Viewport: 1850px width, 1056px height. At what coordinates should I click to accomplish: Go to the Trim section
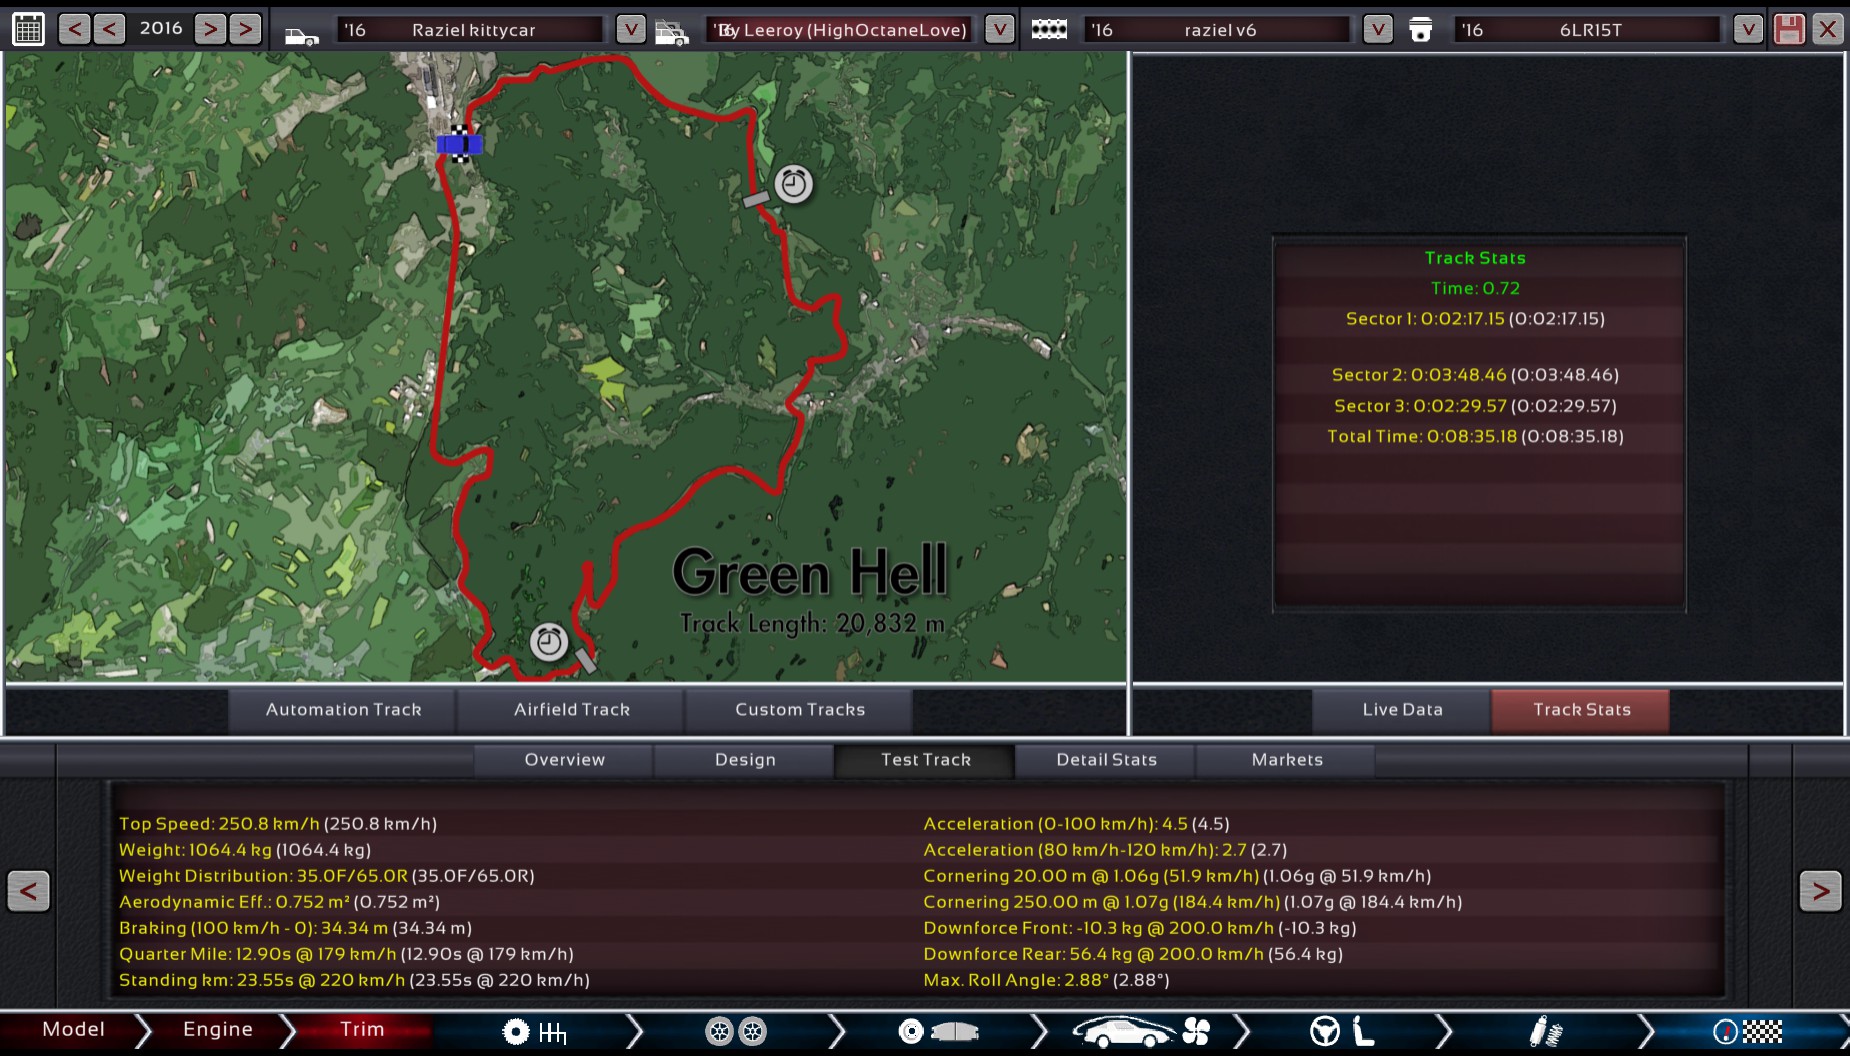pos(362,1030)
